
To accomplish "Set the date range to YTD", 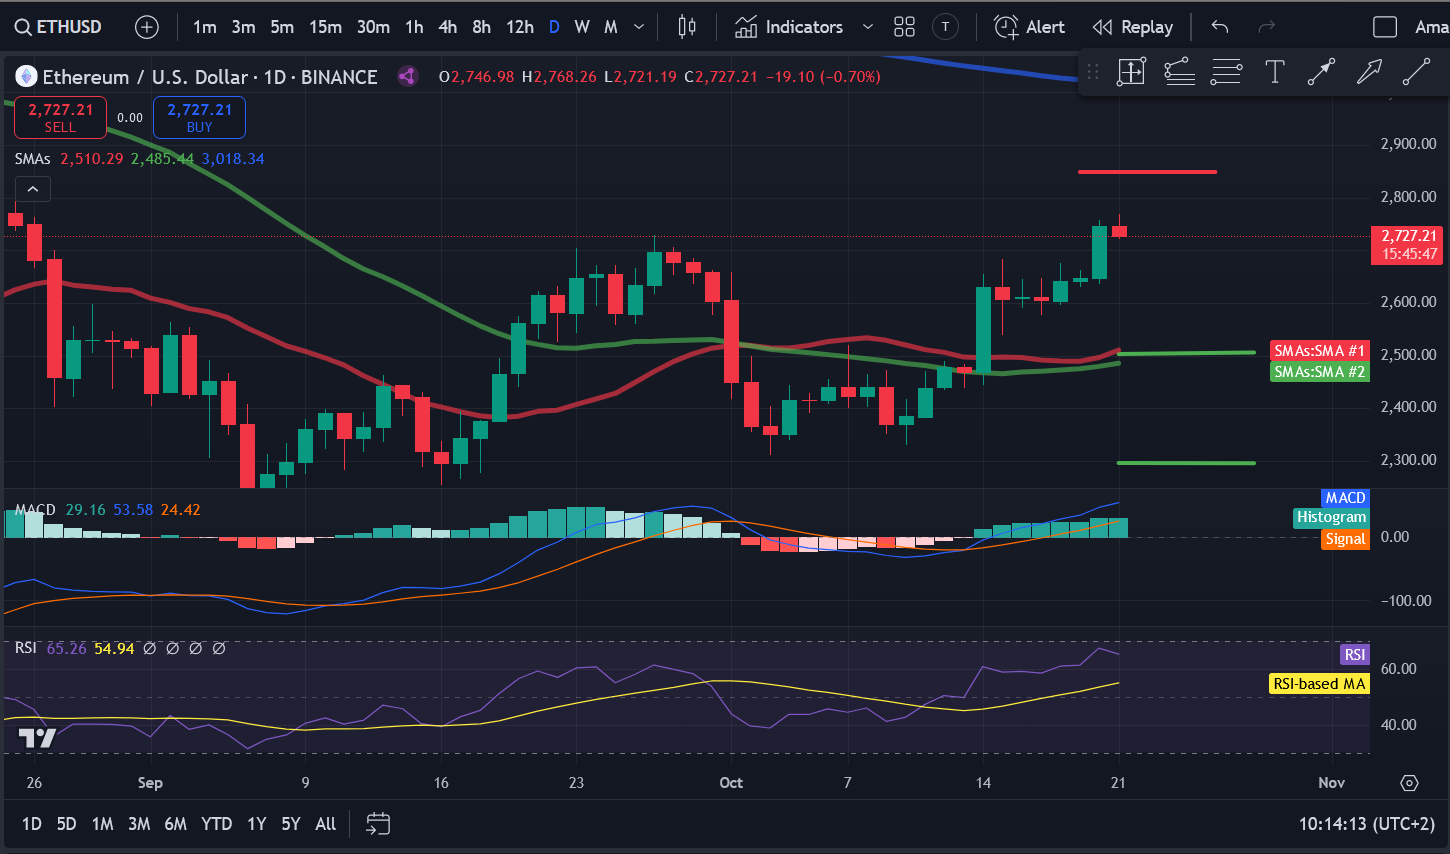I will point(216,824).
